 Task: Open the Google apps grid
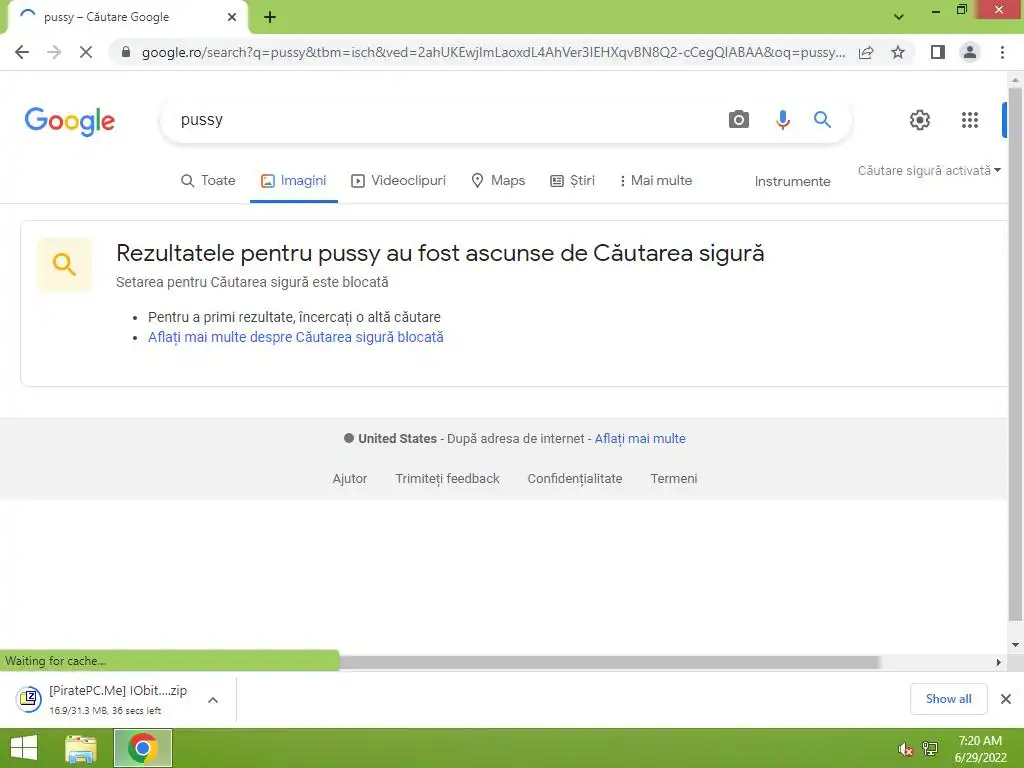(970, 120)
